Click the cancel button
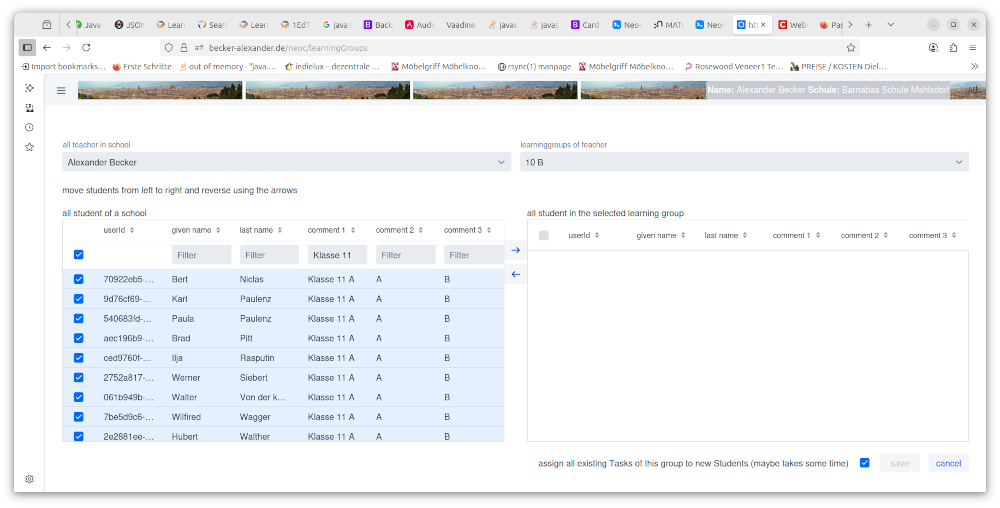Viewport: 1000px width, 508px height. click(x=948, y=463)
